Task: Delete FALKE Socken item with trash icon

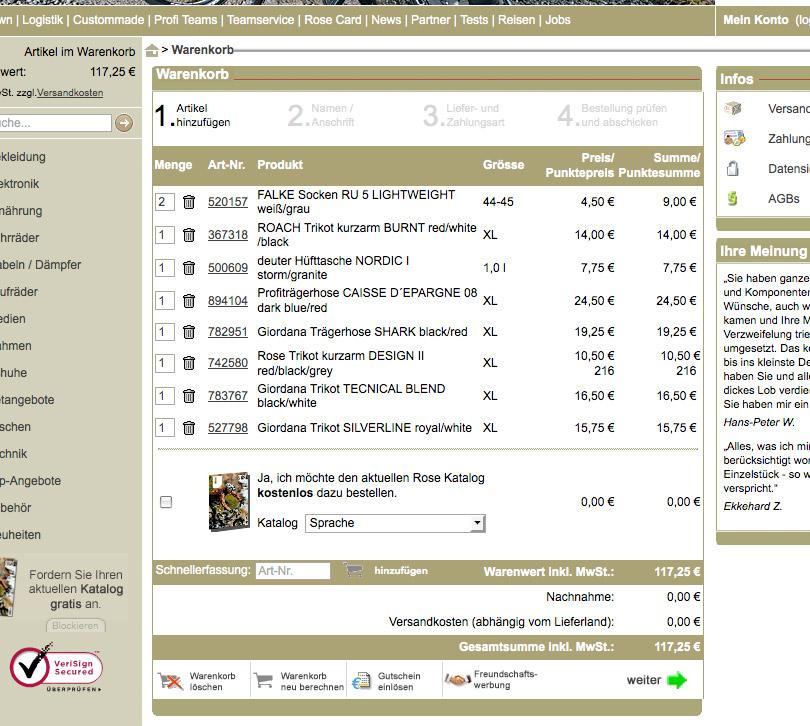Action: pyautogui.click(x=189, y=202)
